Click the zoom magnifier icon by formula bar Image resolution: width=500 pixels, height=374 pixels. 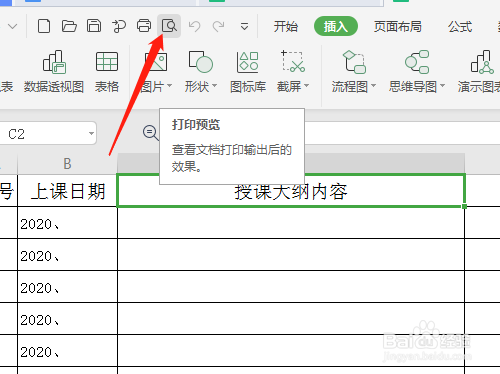point(150,133)
